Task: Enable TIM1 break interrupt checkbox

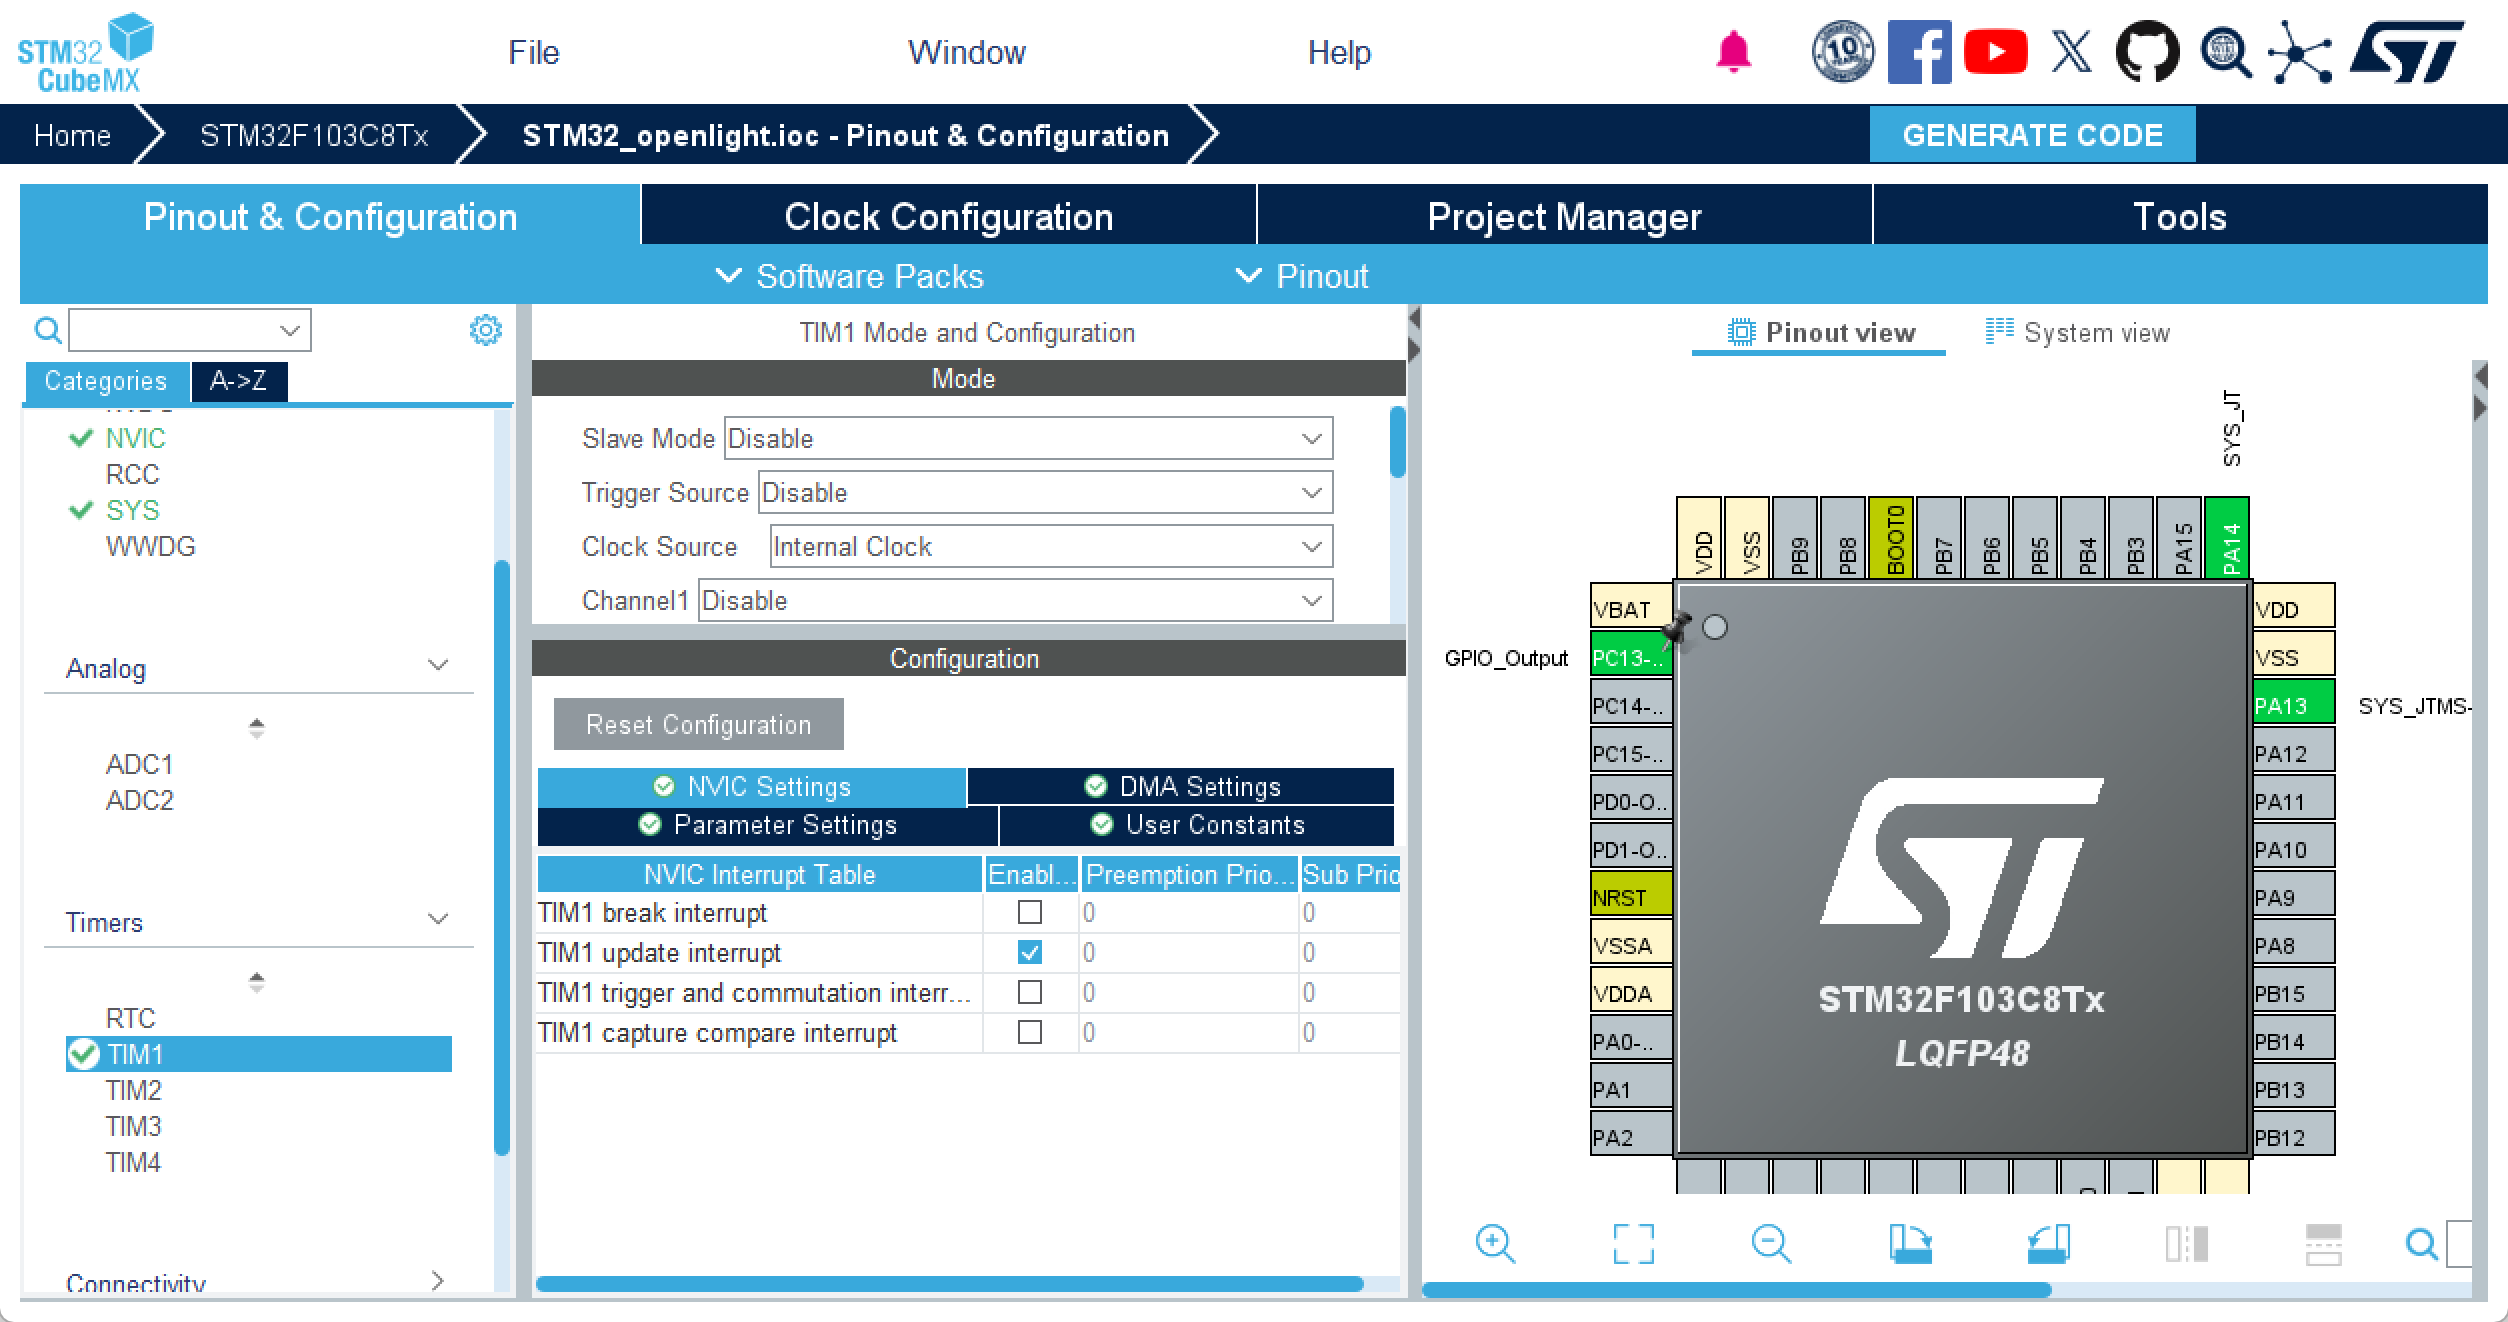Action: point(1029,912)
